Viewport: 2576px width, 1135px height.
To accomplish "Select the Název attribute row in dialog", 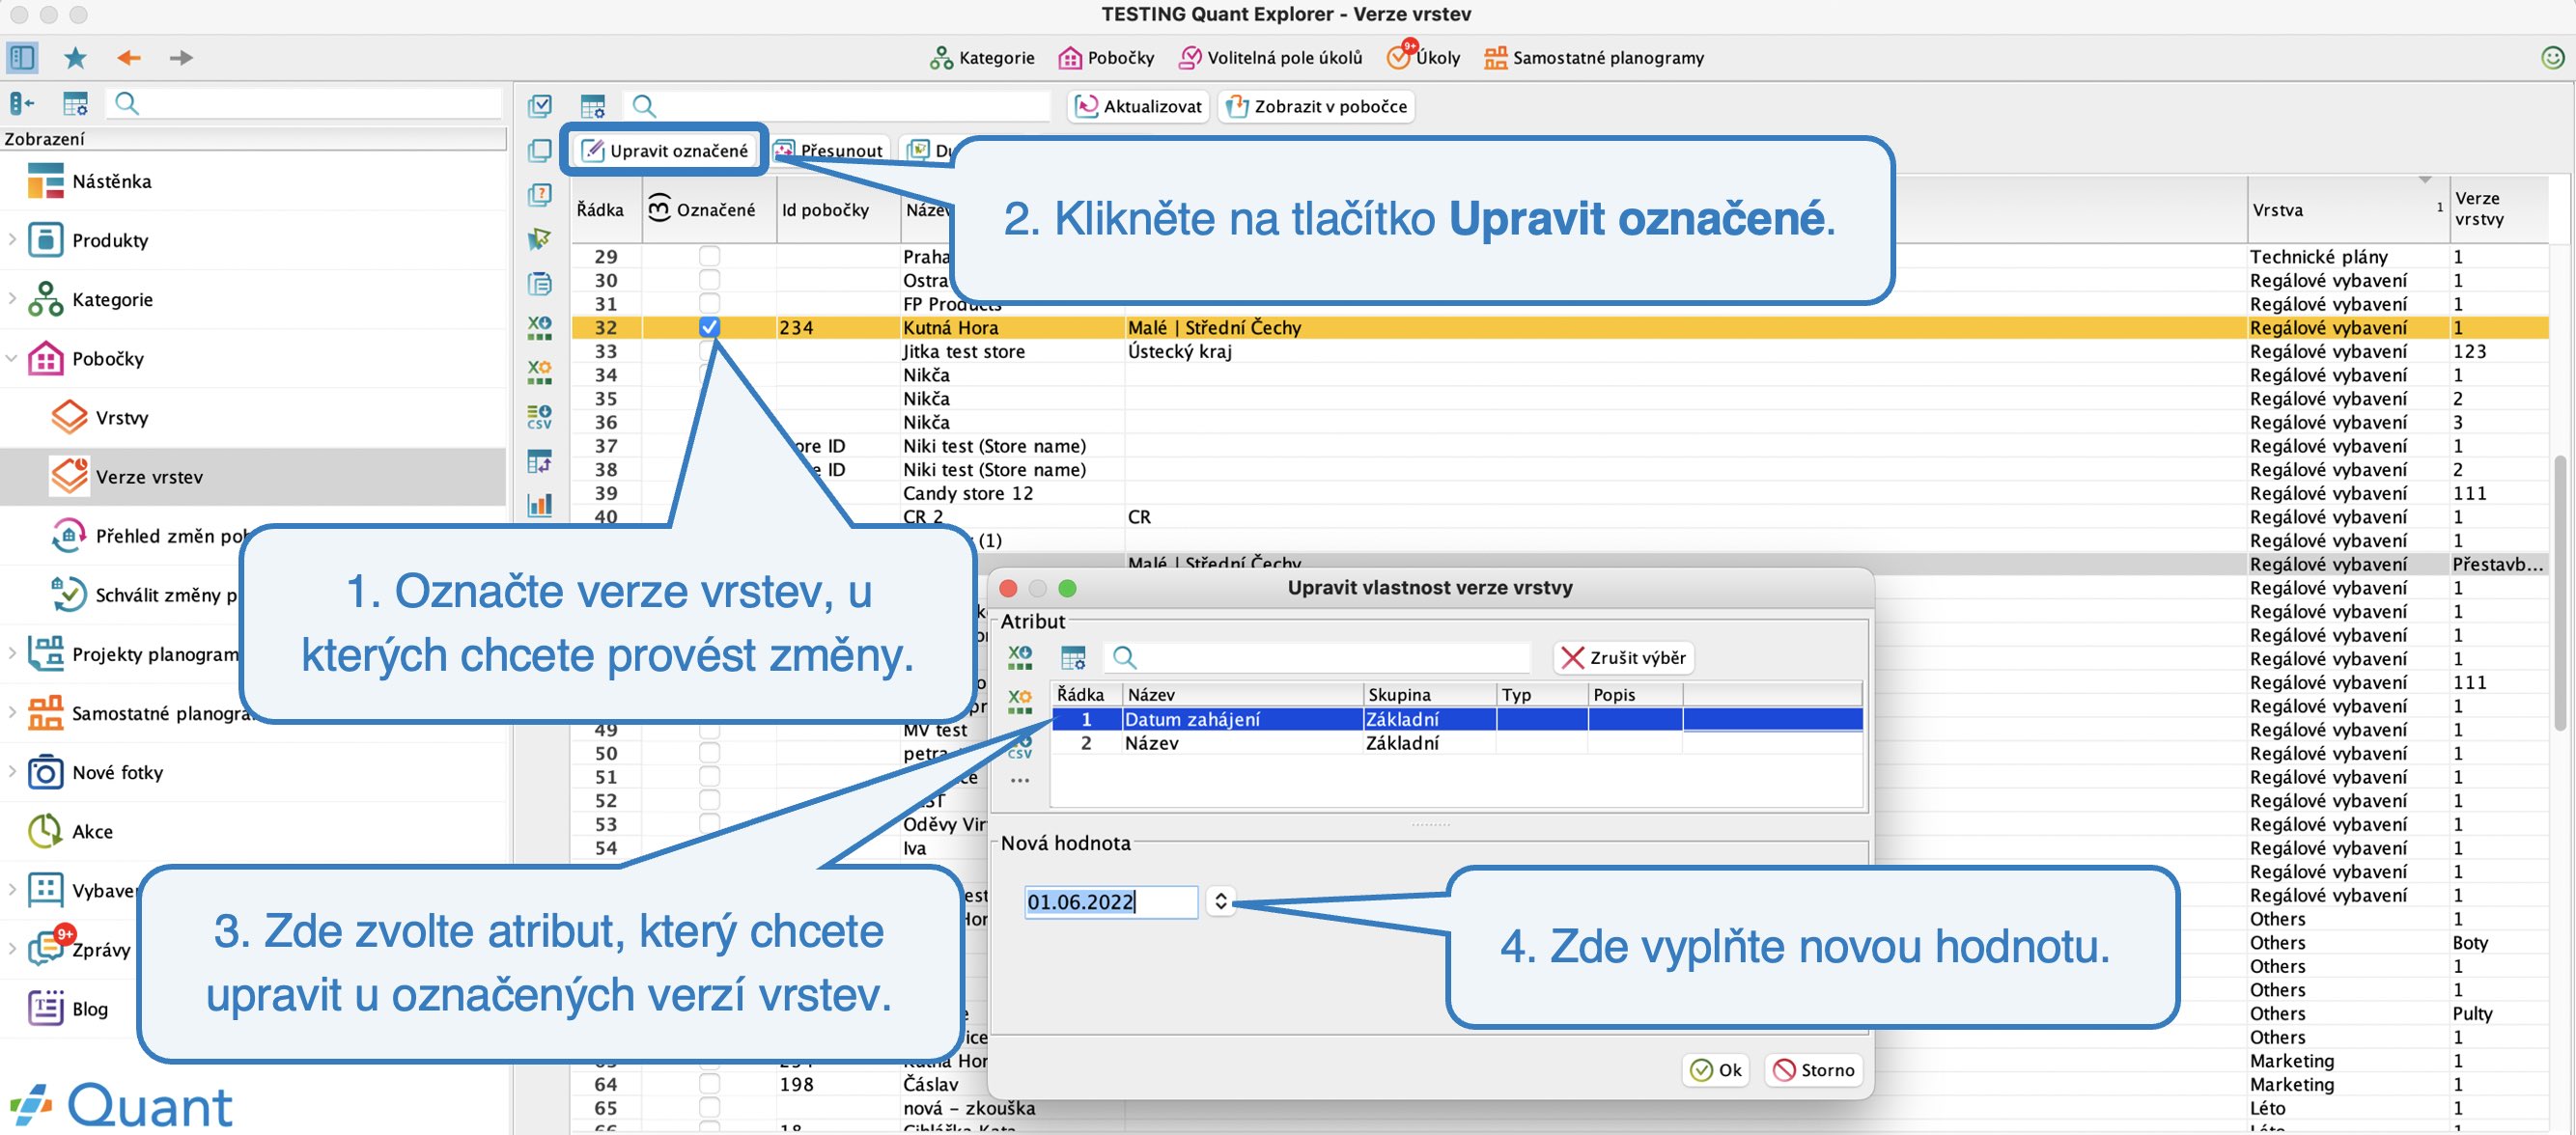I will coord(1456,743).
